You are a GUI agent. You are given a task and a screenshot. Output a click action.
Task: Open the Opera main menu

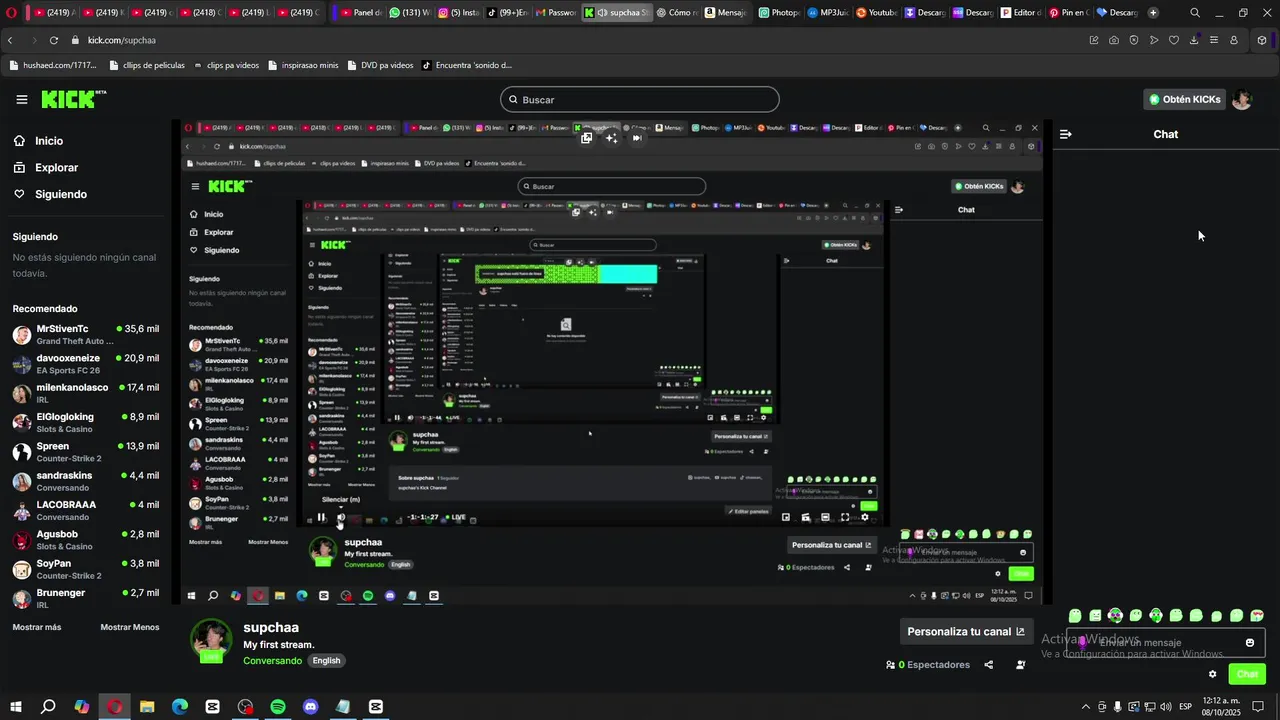pyautogui.click(x=11, y=13)
